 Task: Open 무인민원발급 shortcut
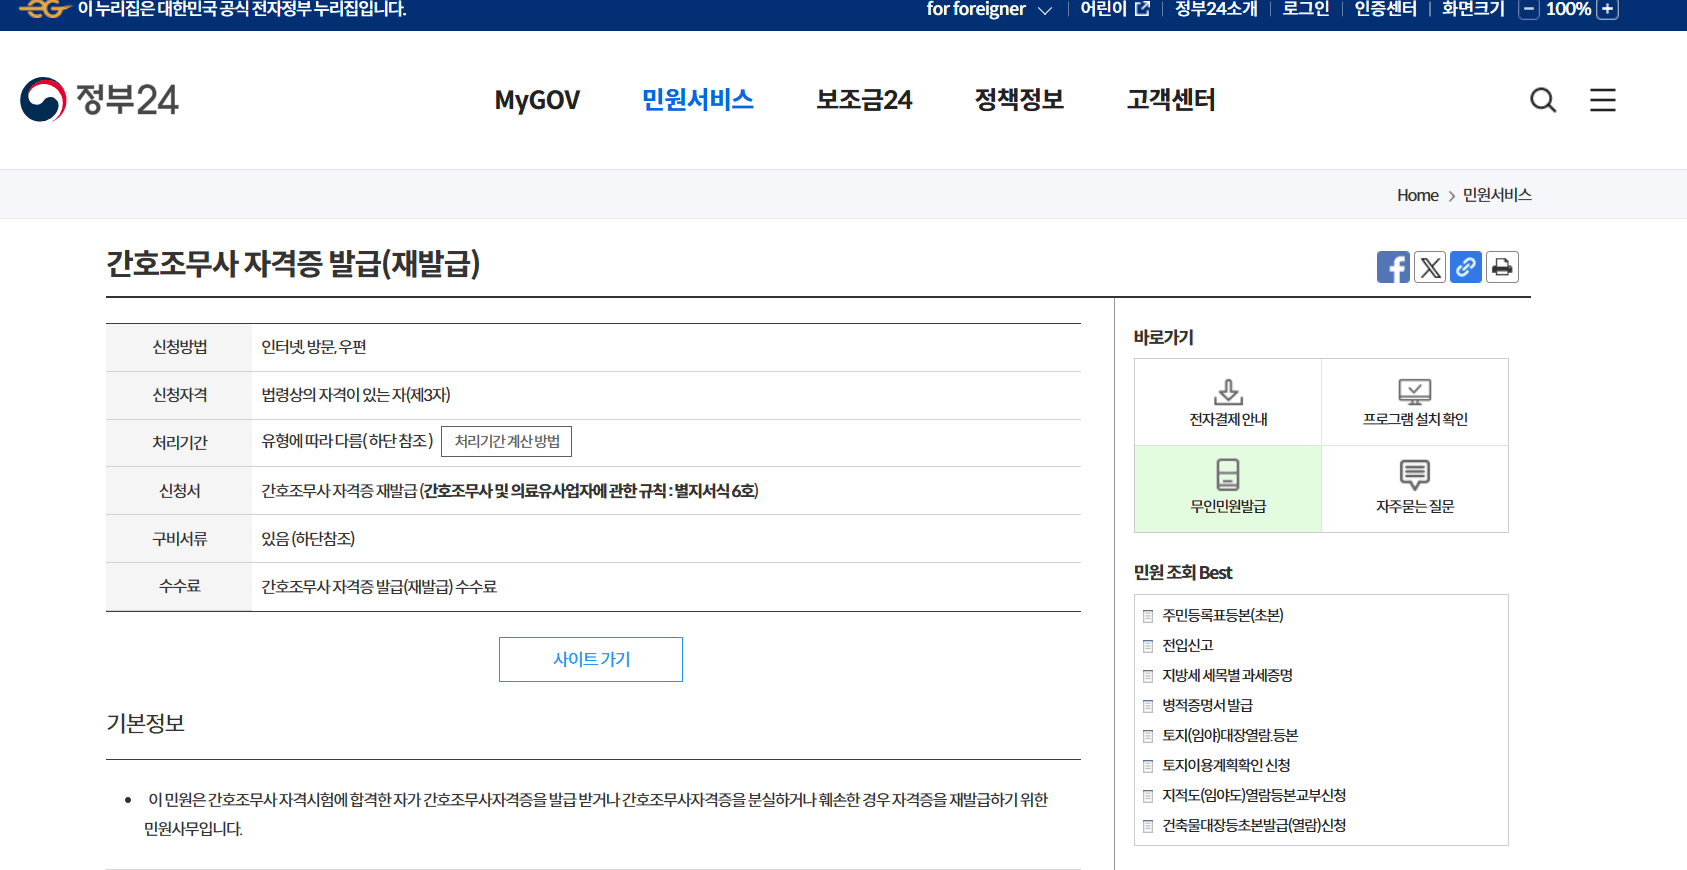pyautogui.click(x=1228, y=489)
